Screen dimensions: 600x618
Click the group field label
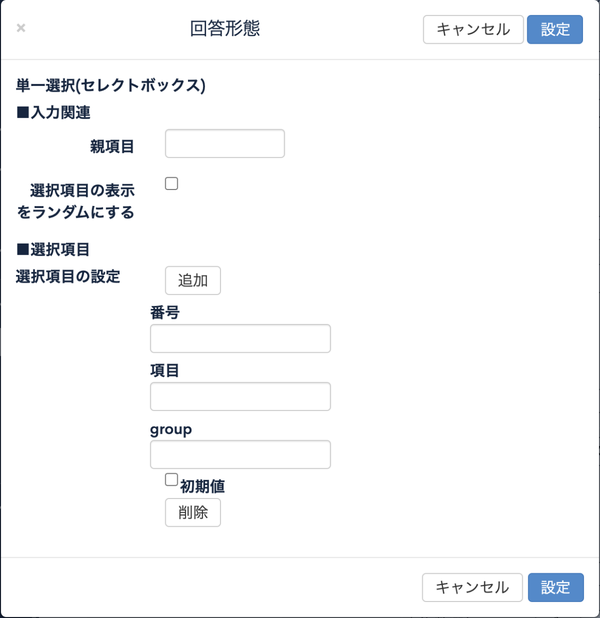tap(171, 429)
